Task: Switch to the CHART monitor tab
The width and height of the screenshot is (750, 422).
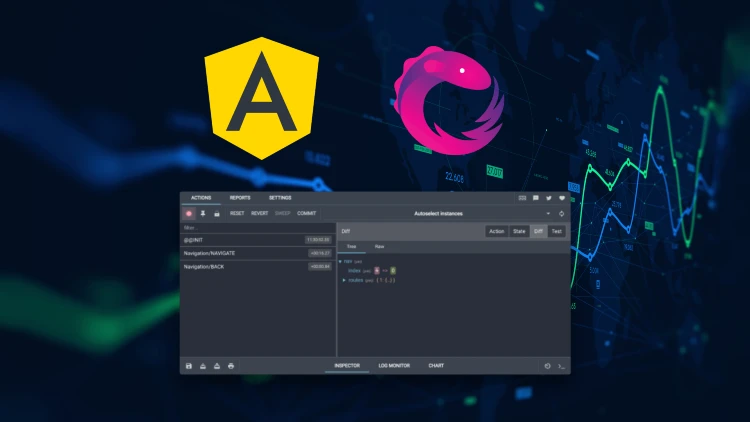Action: [x=436, y=366]
